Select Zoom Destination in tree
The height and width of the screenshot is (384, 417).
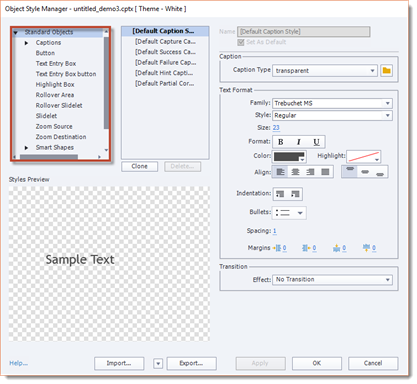pos(61,137)
